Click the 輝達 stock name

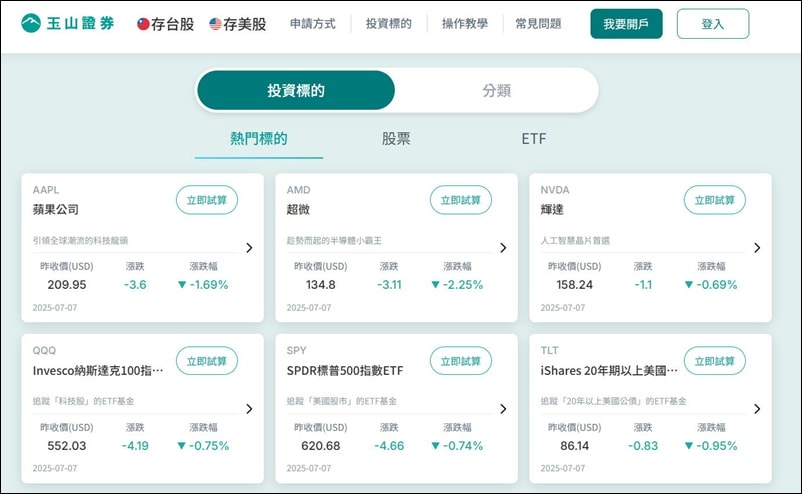point(552,210)
